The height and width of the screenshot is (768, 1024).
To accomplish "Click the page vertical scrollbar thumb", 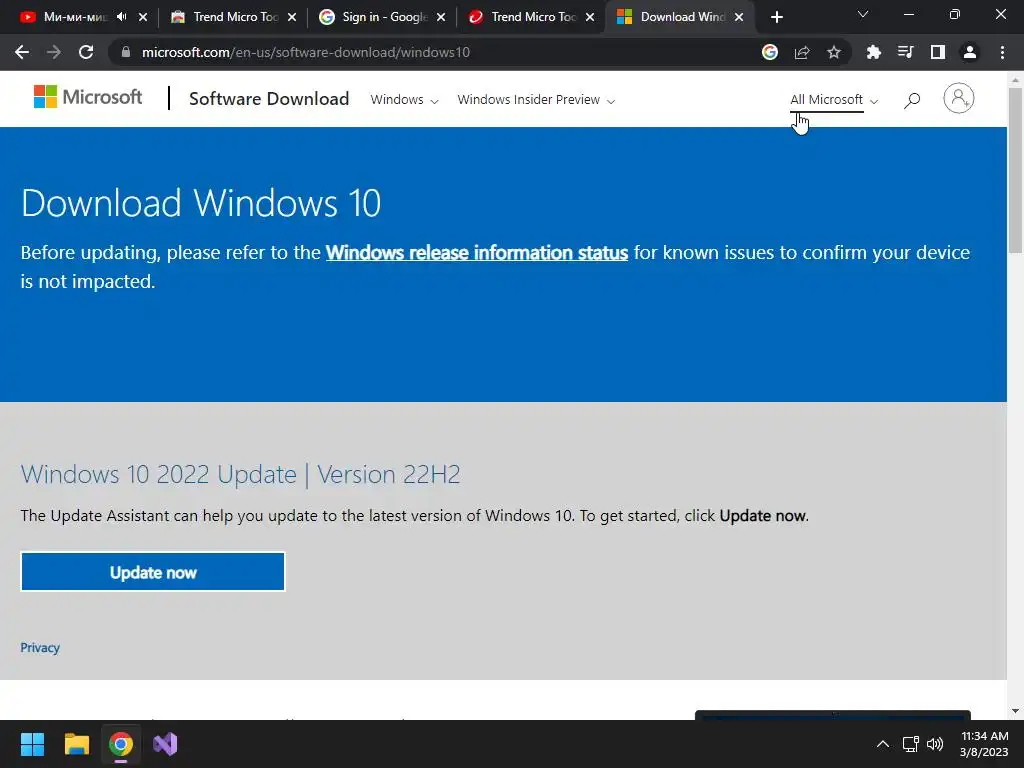I will pos(1016,170).
